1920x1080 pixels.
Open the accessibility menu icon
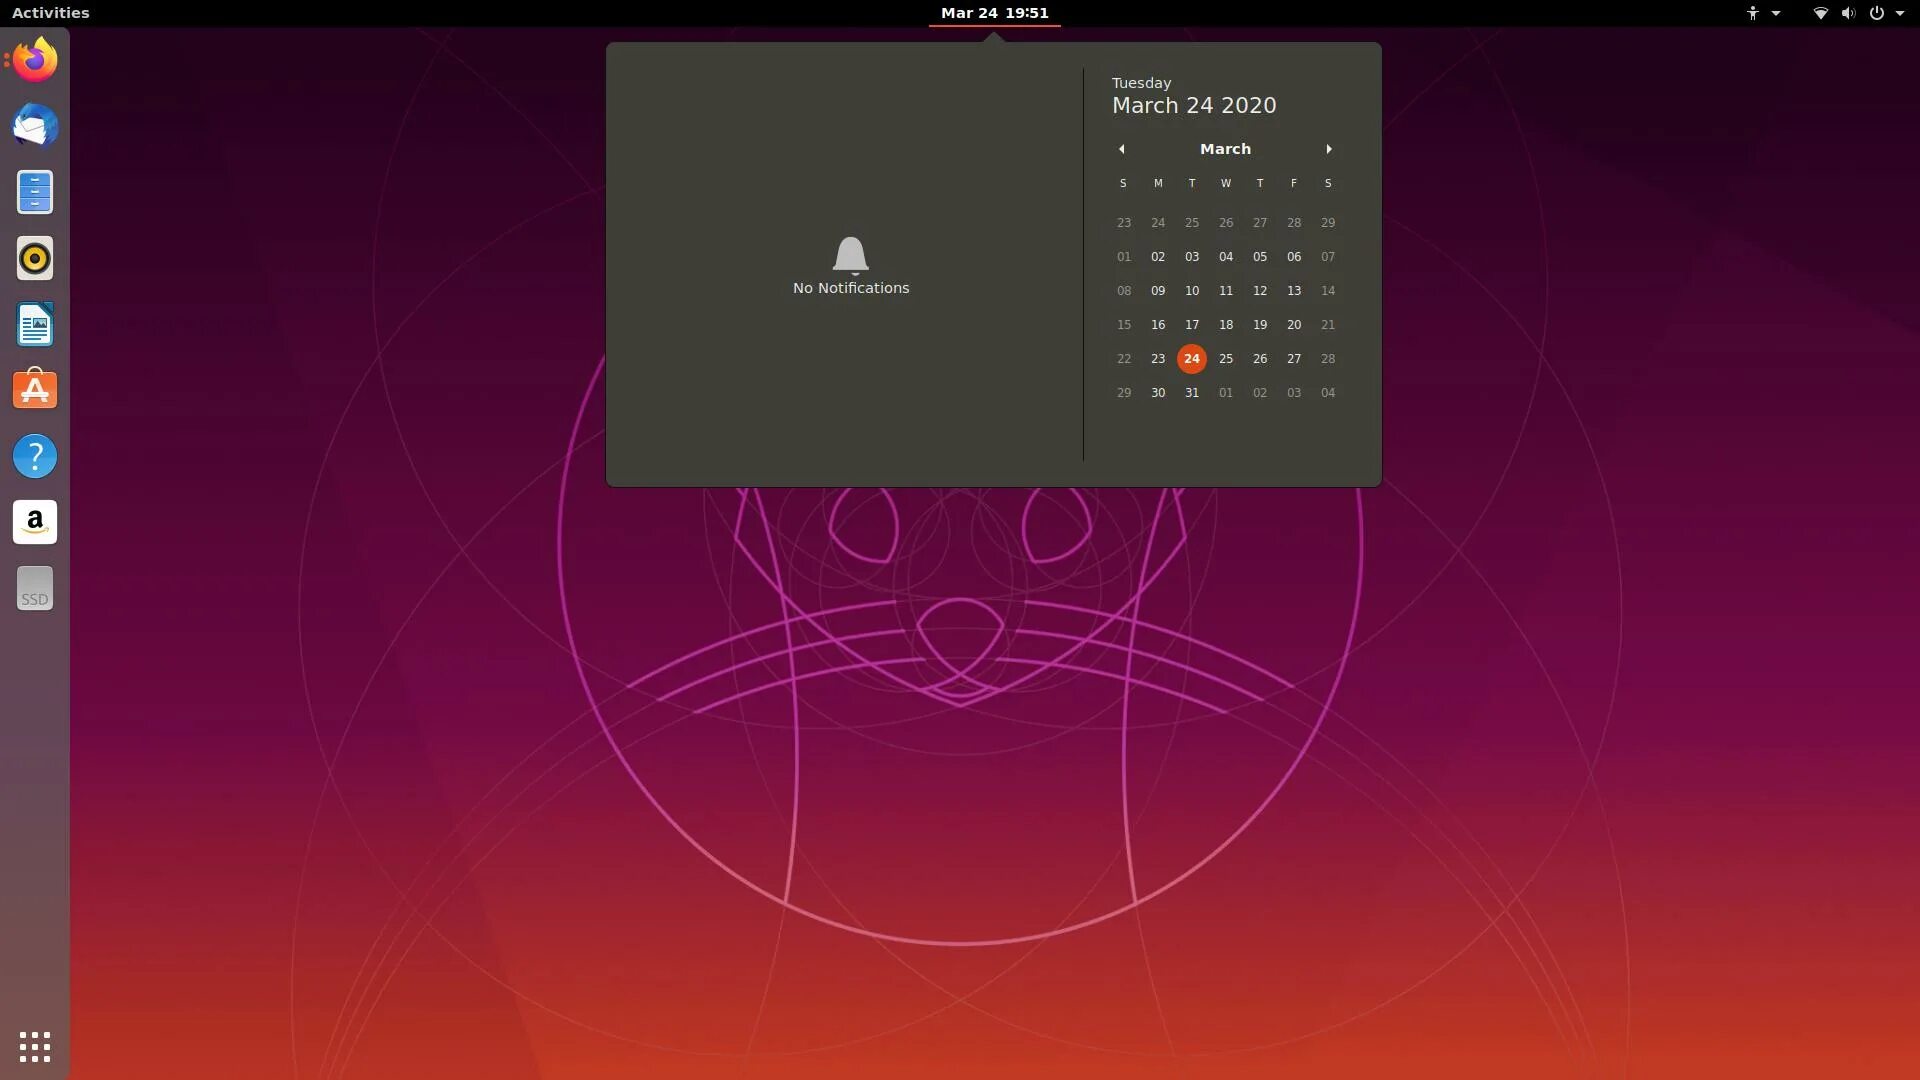(1752, 13)
